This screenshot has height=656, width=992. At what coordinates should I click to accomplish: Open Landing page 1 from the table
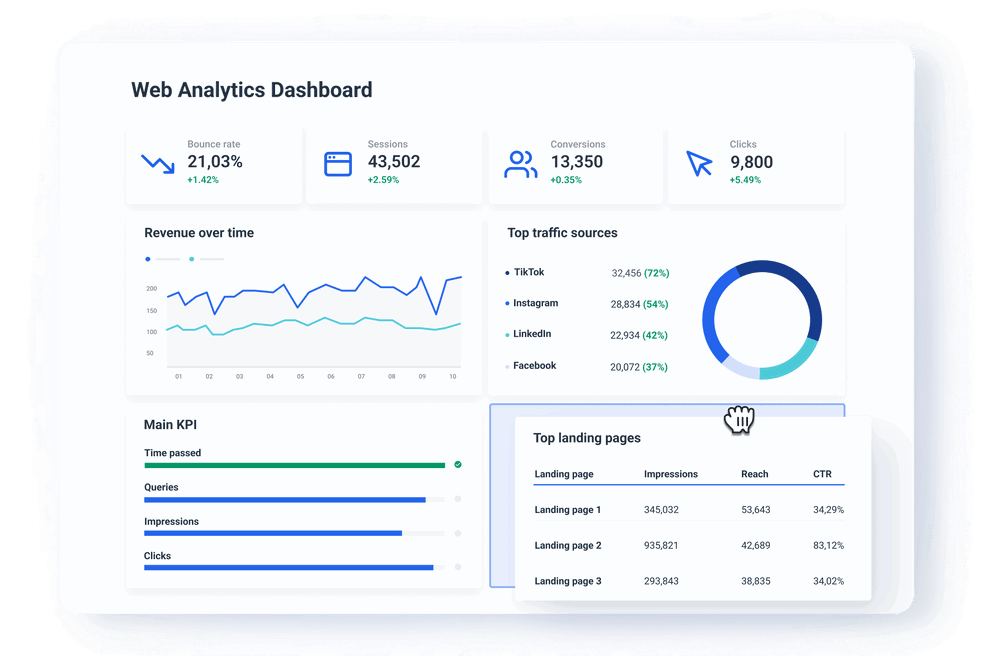point(567,510)
